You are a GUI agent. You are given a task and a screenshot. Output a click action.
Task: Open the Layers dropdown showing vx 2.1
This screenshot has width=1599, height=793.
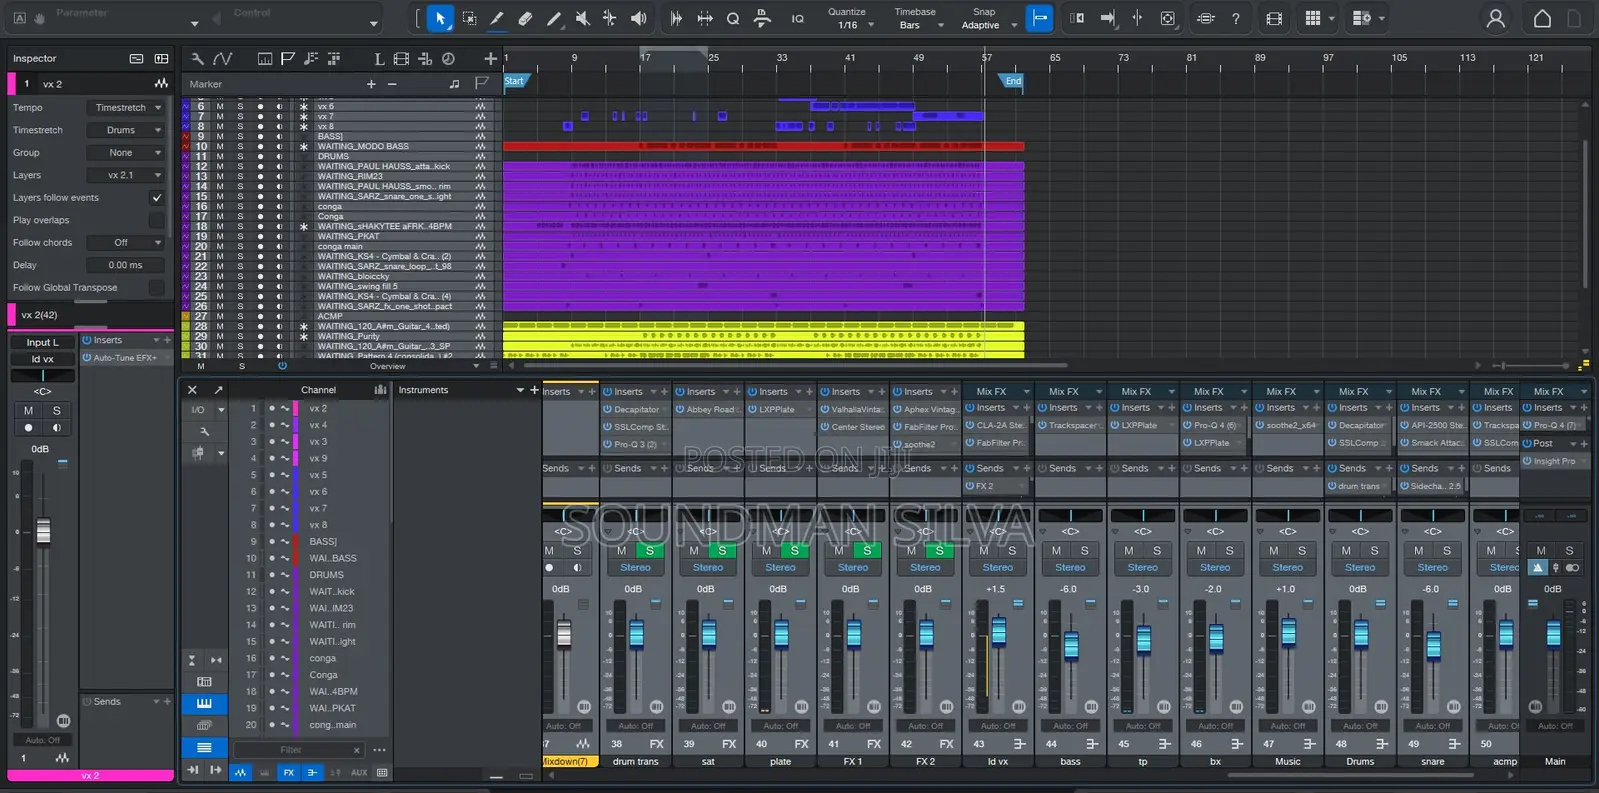coord(127,175)
